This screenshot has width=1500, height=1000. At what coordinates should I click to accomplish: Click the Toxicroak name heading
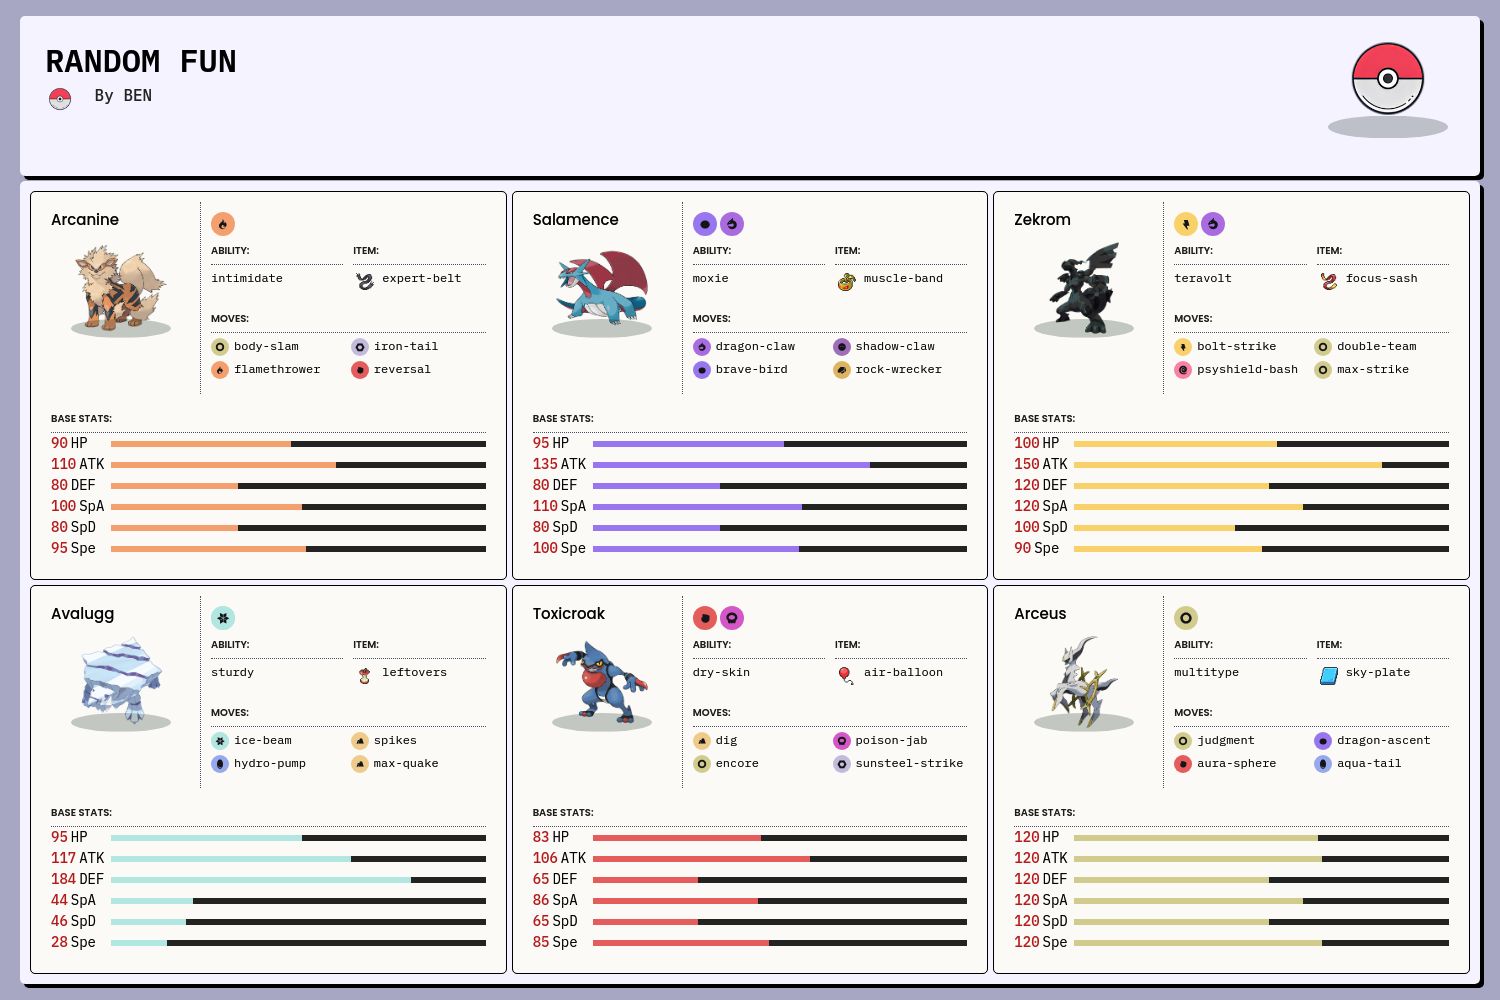(x=568, y=614)
